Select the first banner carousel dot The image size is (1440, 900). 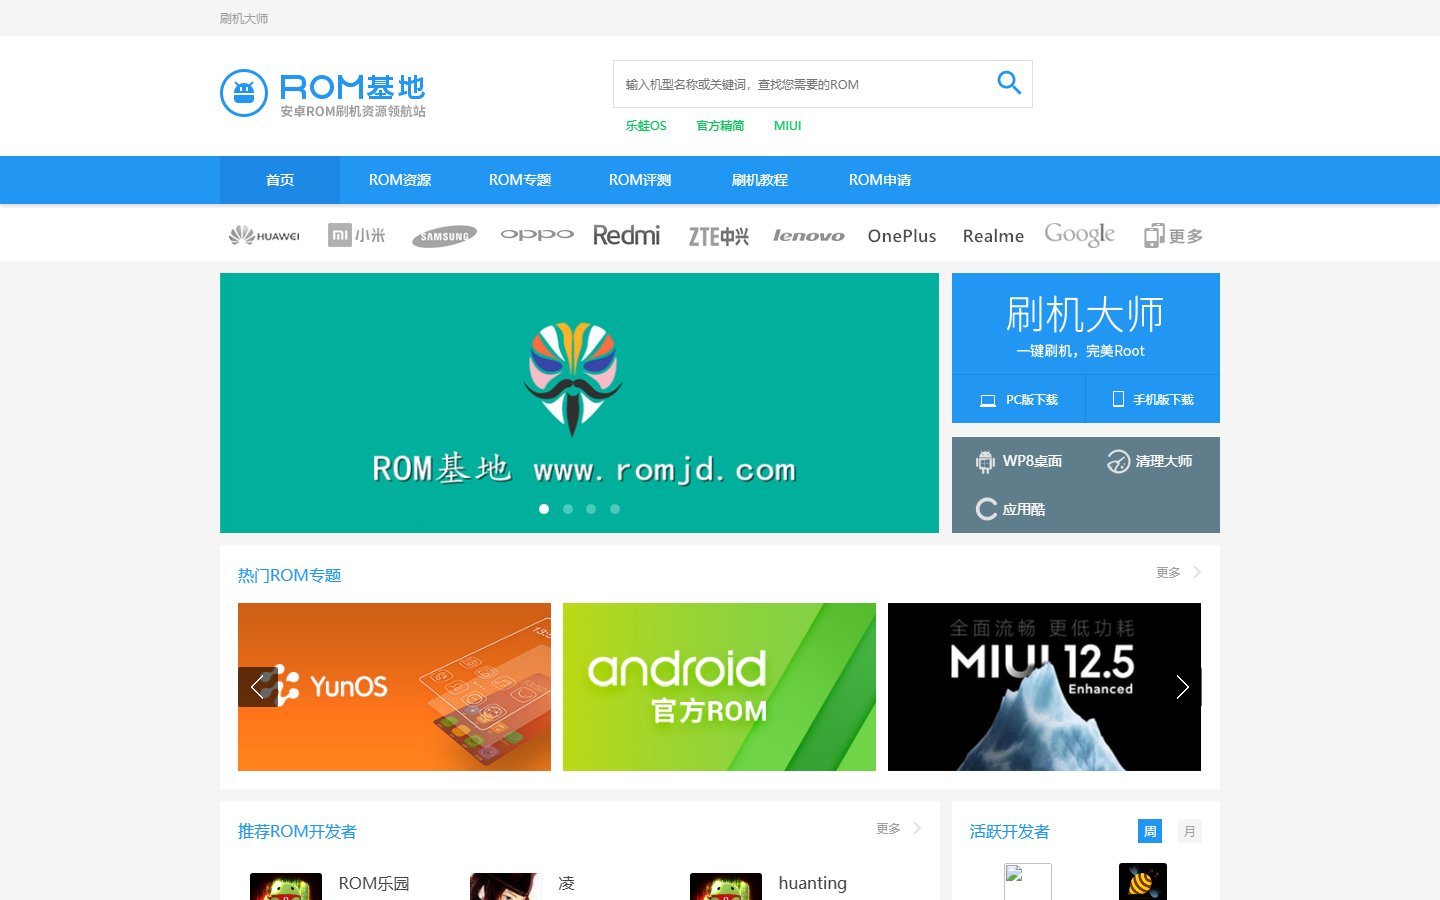coord(544,509)
